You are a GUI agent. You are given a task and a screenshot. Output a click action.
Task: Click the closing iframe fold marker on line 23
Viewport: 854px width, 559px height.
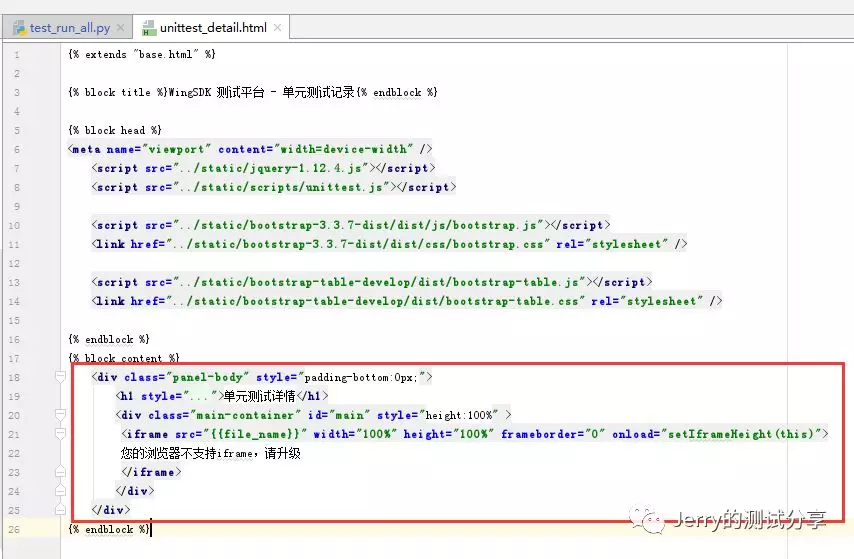point(60,472)
